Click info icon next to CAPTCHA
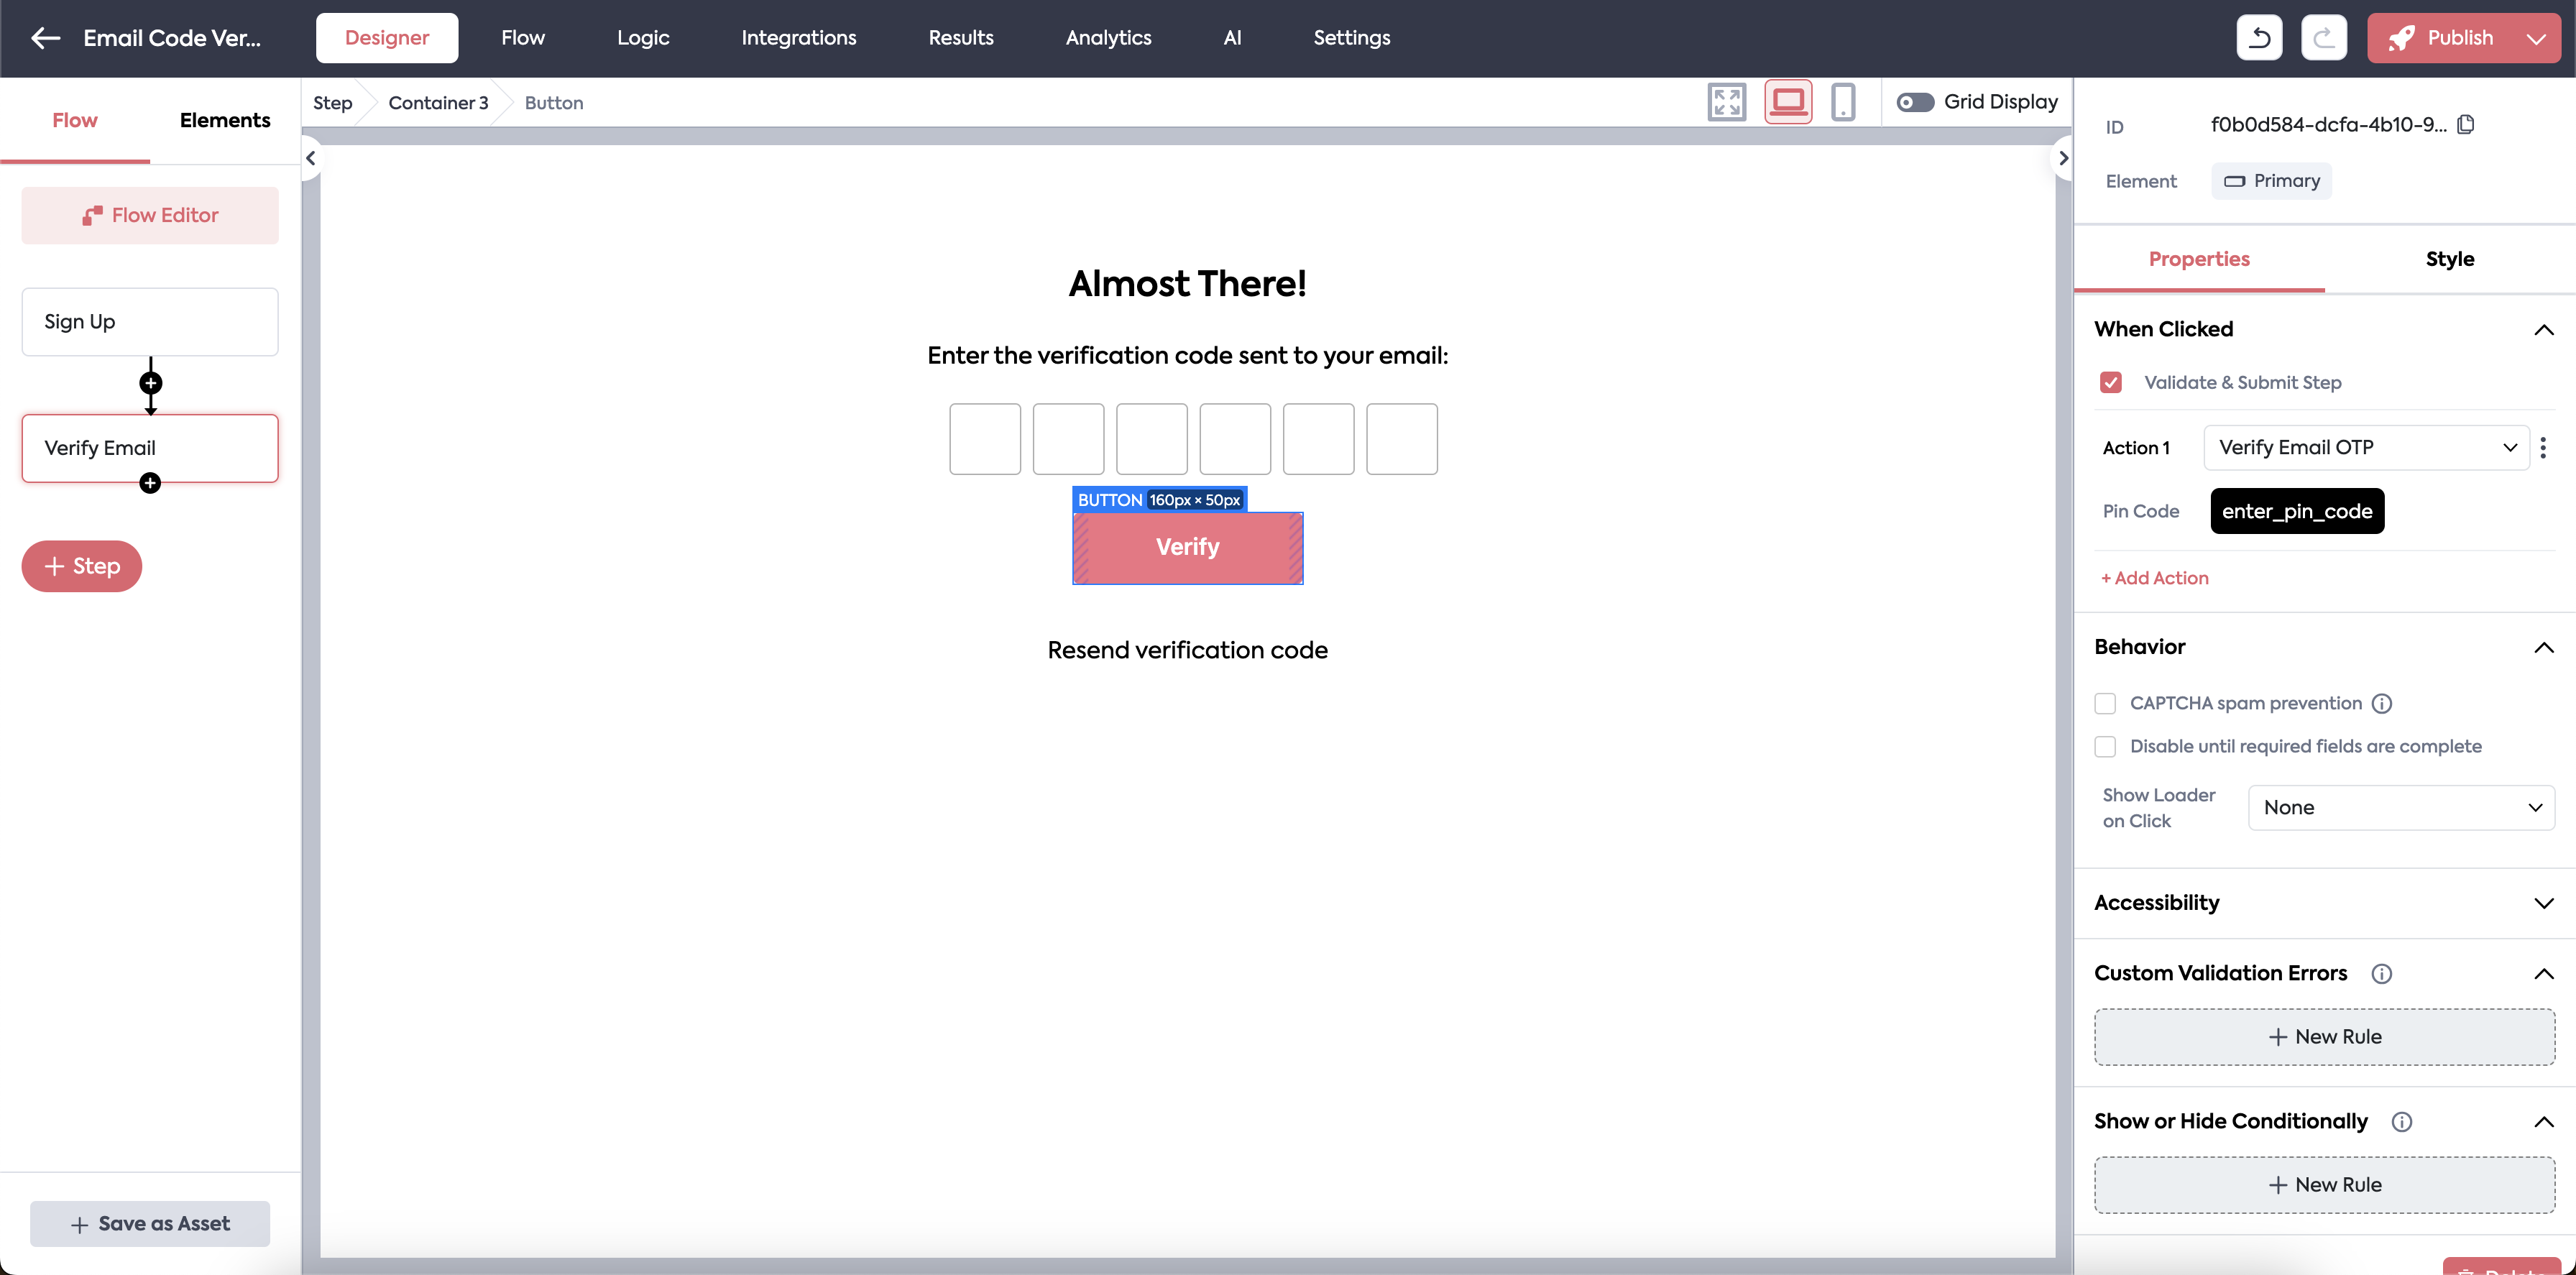Screen dimensions: 2576x1275 [x=2382, y=703]
